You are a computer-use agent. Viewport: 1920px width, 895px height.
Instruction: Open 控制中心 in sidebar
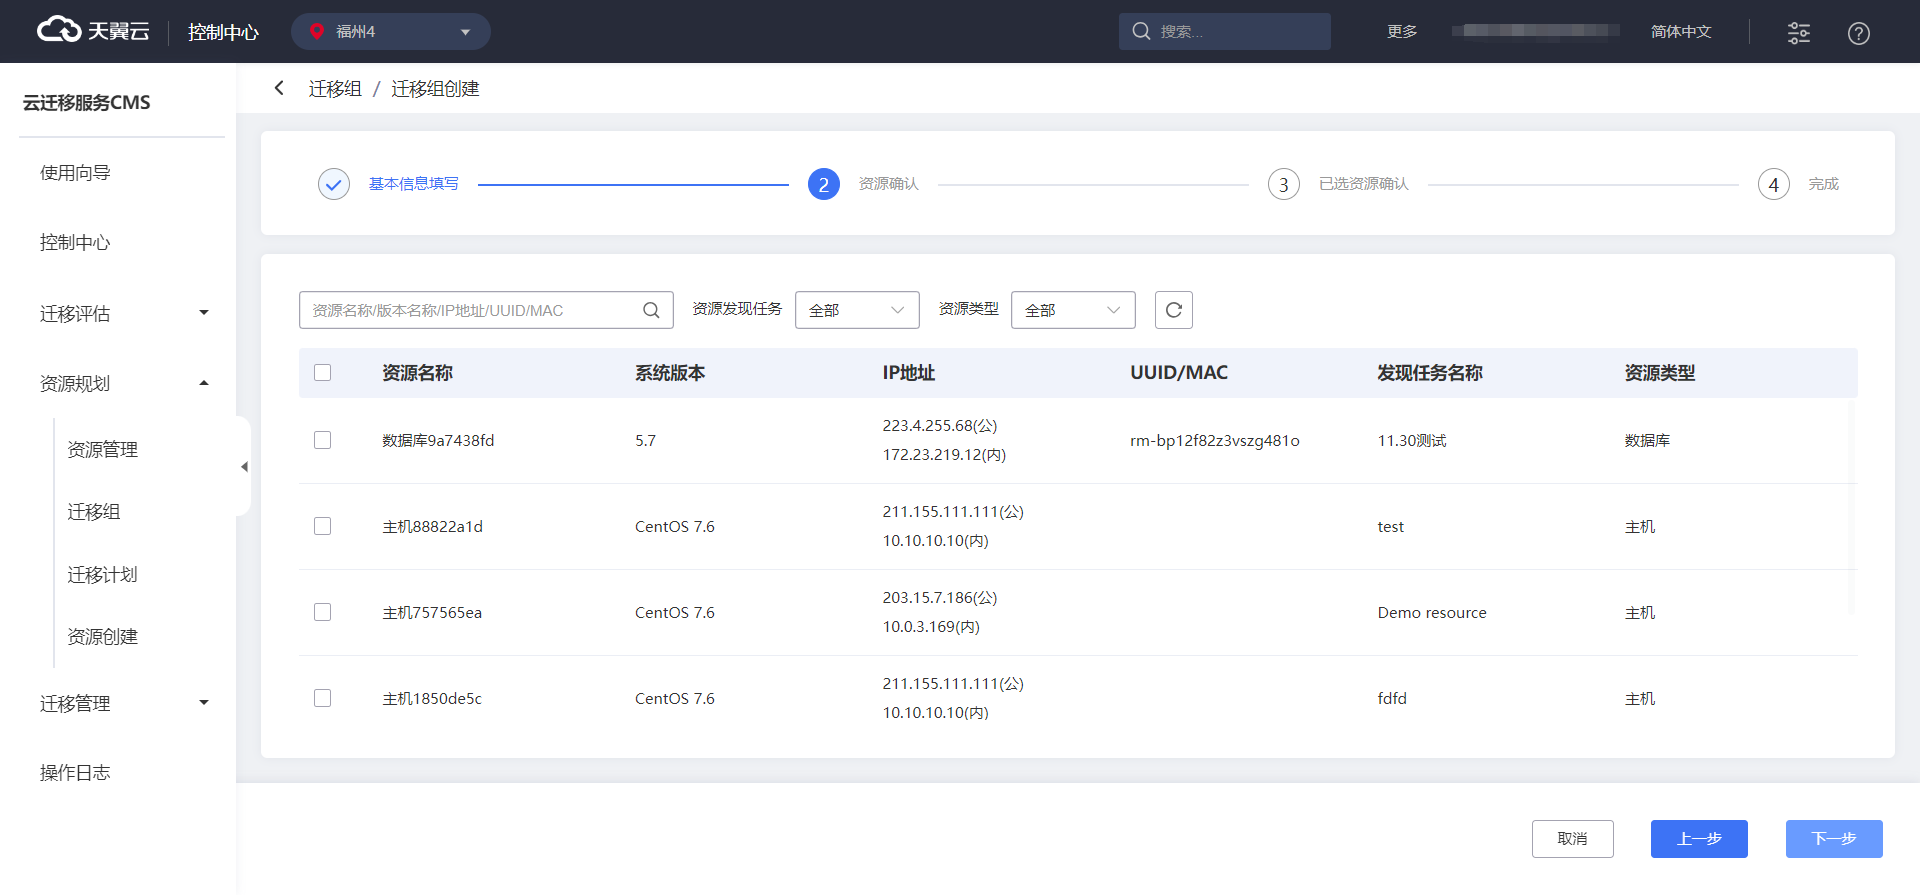75,243
